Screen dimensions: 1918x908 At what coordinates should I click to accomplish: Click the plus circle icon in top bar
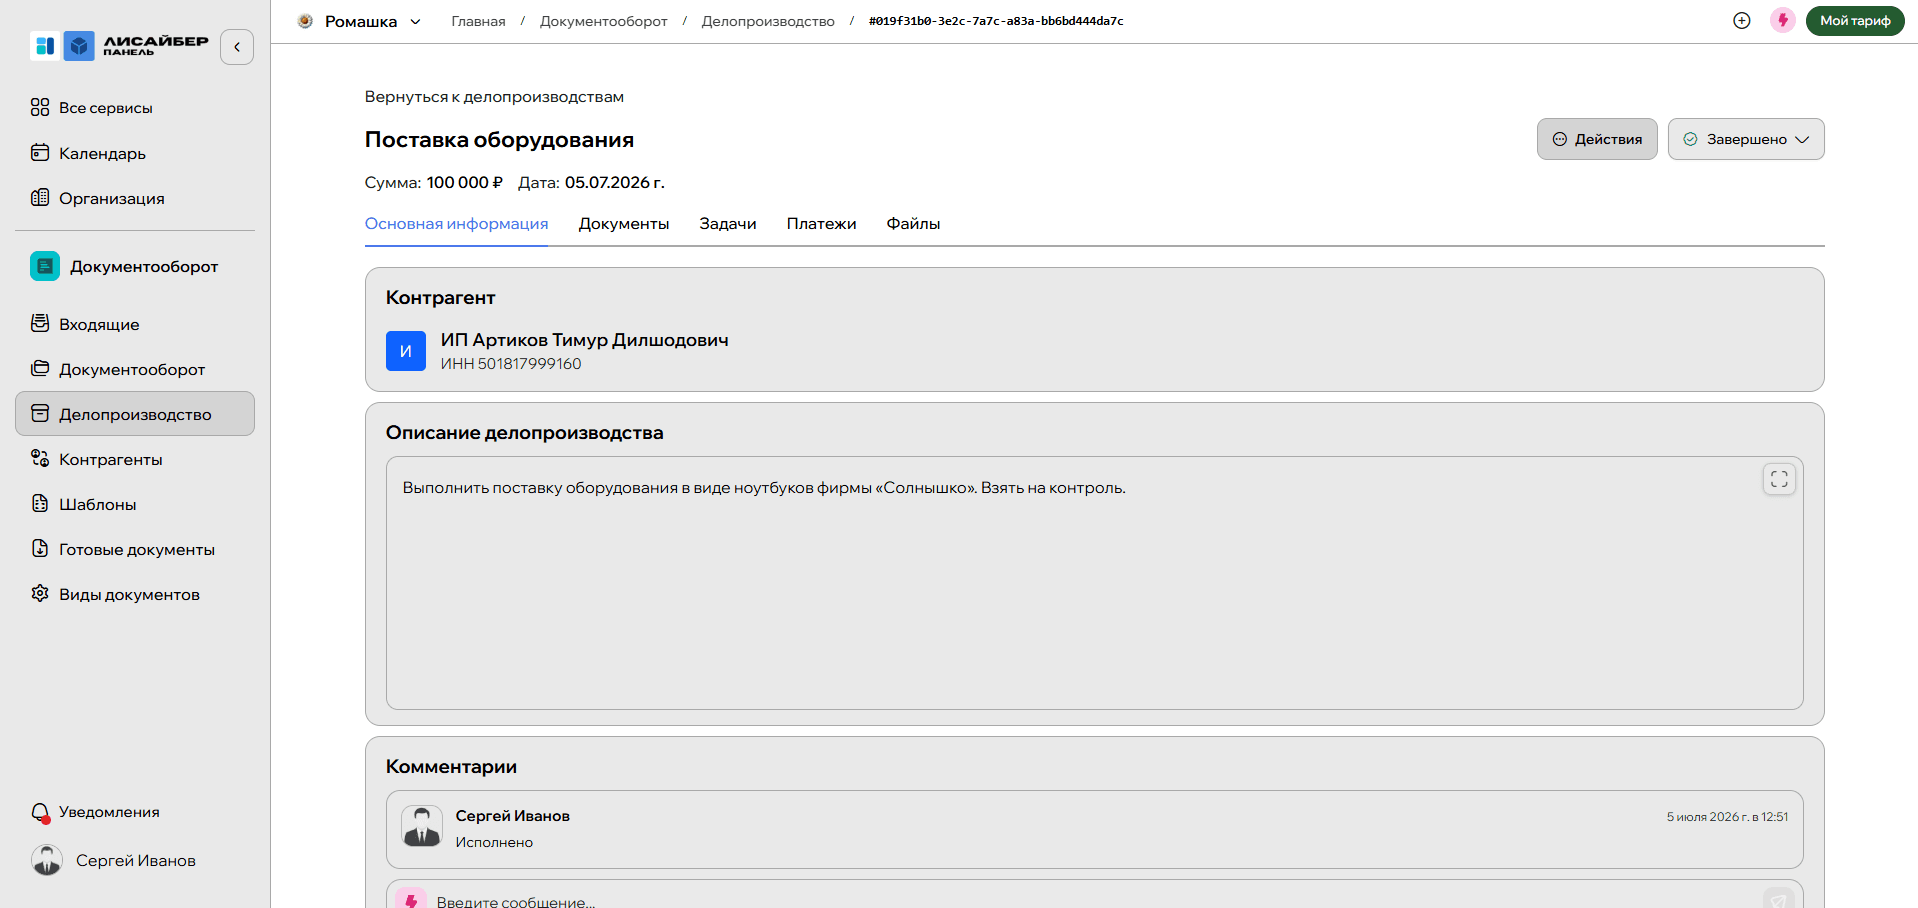coord(1742,21)
